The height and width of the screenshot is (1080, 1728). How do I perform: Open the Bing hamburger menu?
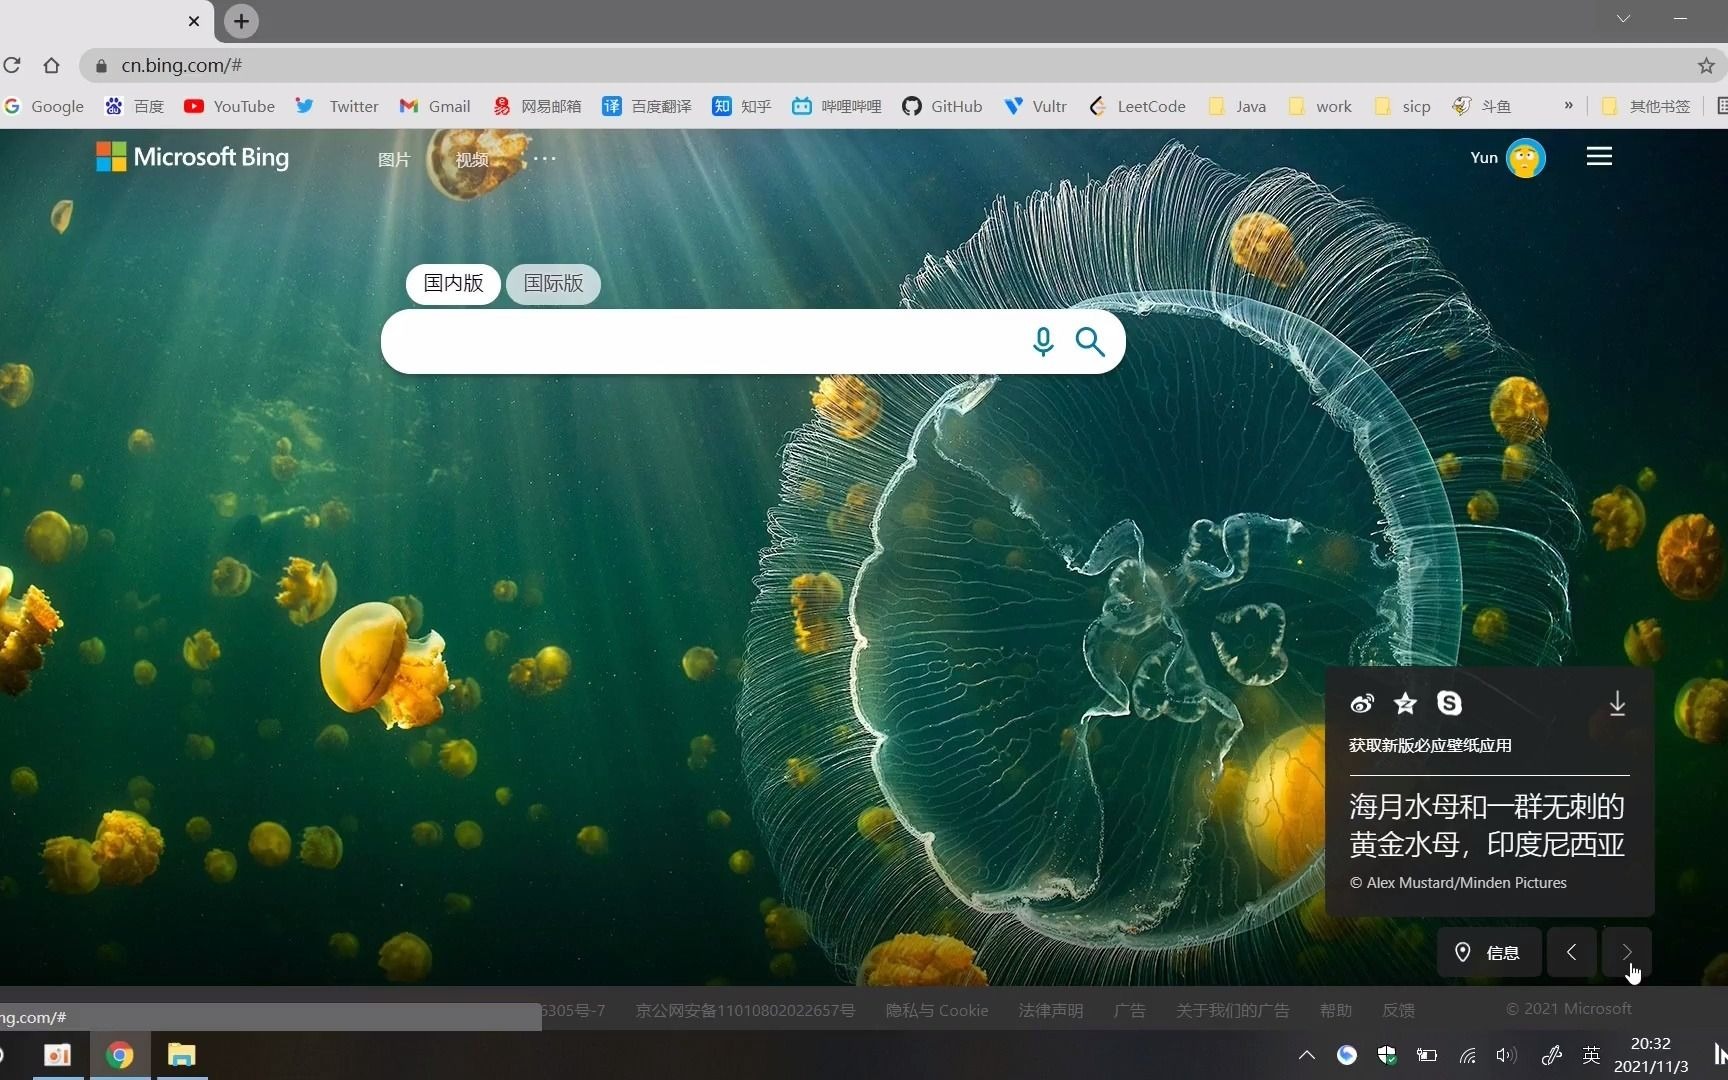tap(1599, 157)
